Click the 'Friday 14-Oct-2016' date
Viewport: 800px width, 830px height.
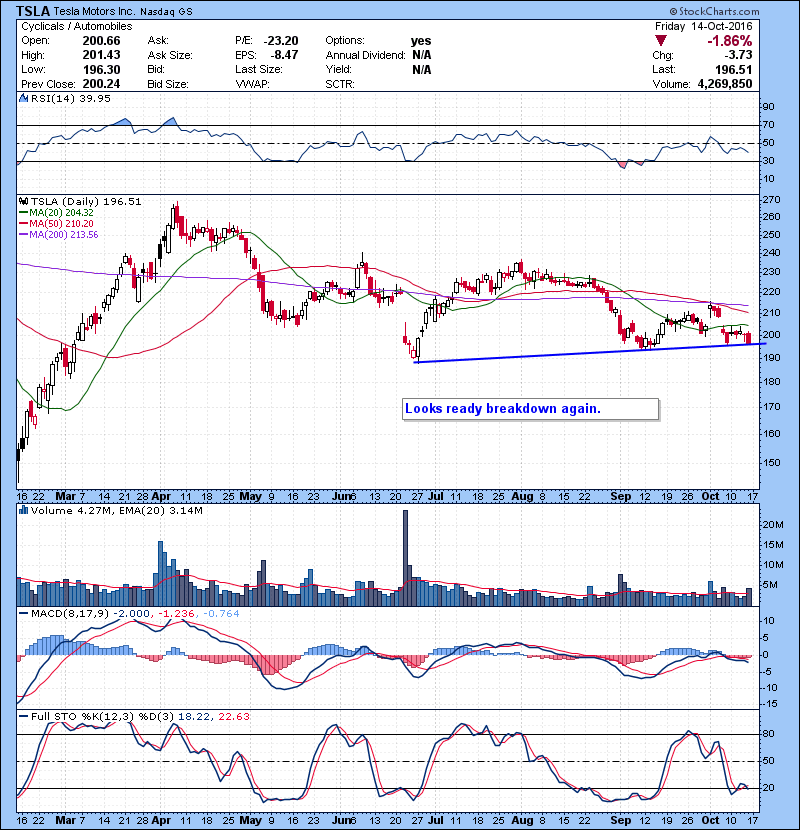tap(704, 26)
